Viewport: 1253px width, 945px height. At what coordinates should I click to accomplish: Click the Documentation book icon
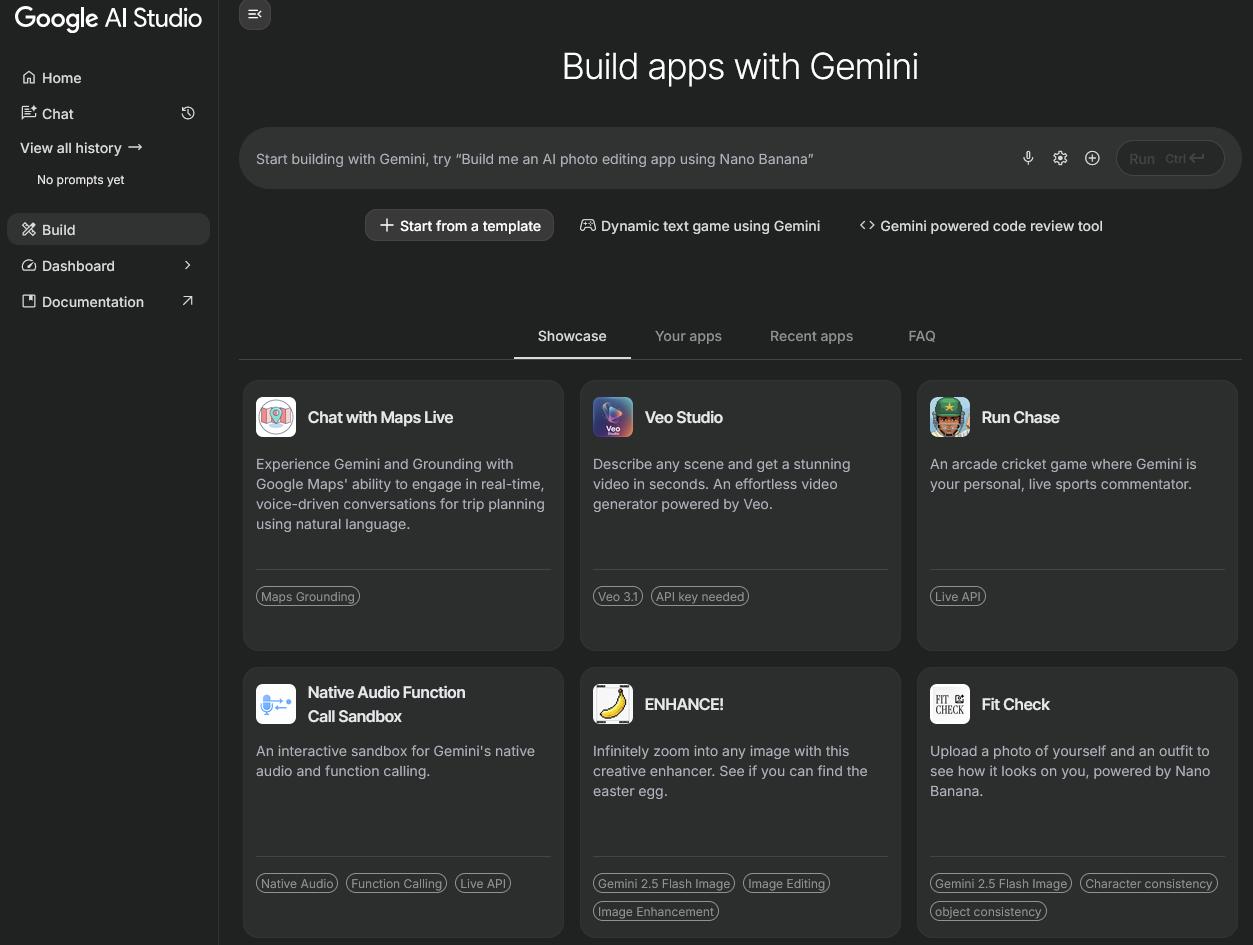(29, 301)
